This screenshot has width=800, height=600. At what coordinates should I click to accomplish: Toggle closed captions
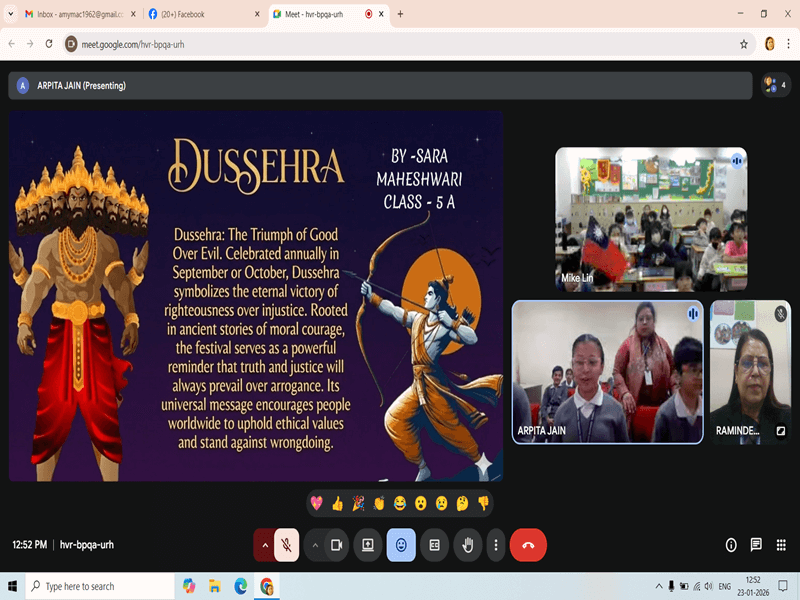click(x=434, y=545)
